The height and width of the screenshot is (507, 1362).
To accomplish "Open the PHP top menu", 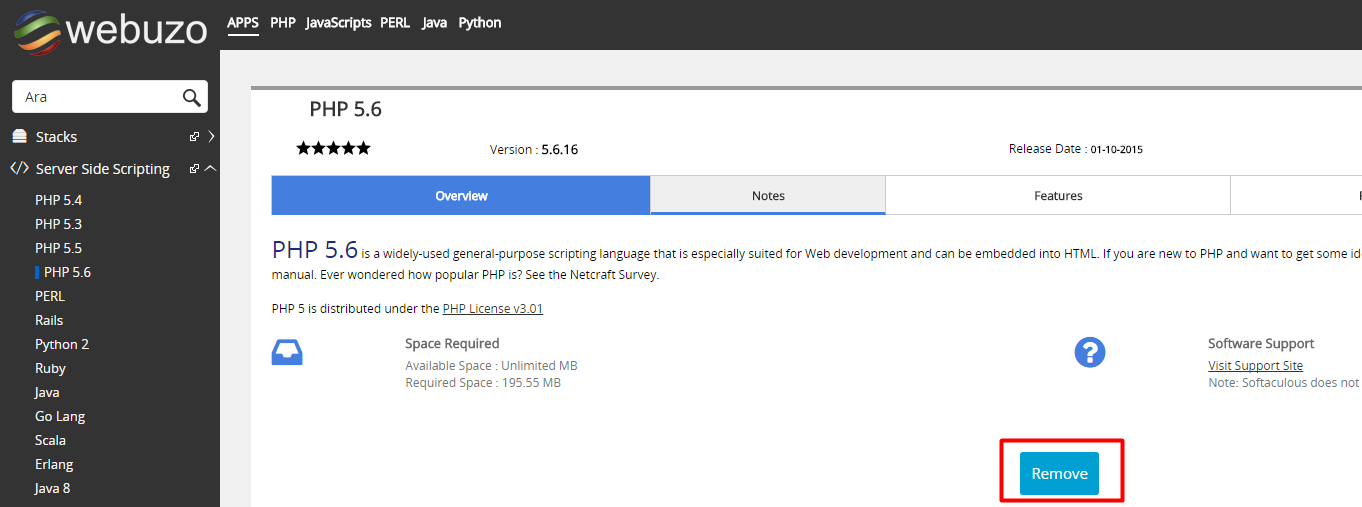I will [x=283, y=22].
